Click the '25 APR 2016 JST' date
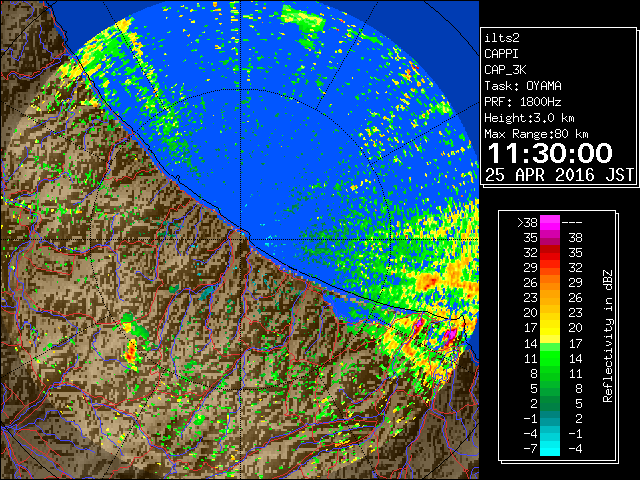The image size is (640, 480). click(x=559, y=175)
